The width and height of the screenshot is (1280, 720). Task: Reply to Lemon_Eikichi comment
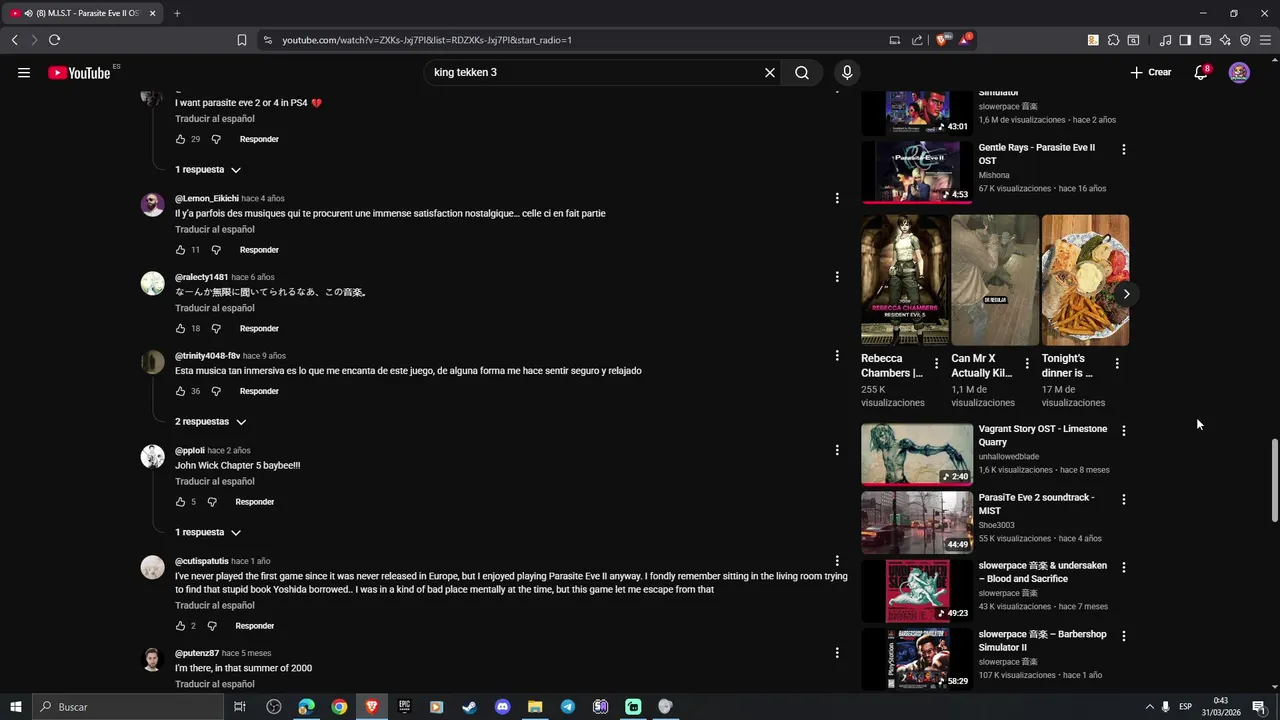point(259,250)
